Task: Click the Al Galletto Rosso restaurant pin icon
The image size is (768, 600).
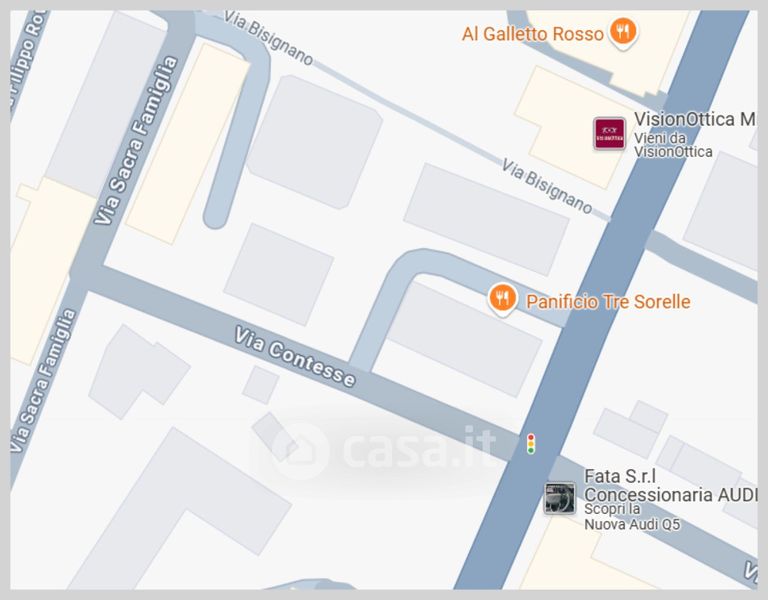Action: [623, 32]
